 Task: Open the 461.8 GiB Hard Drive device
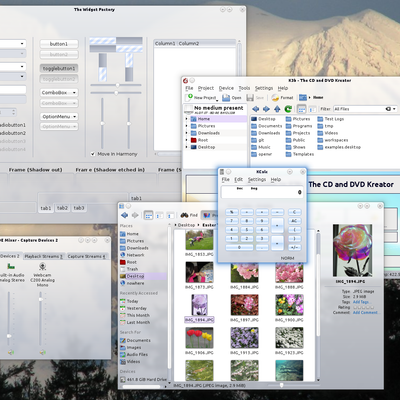(x=143, y=379)
